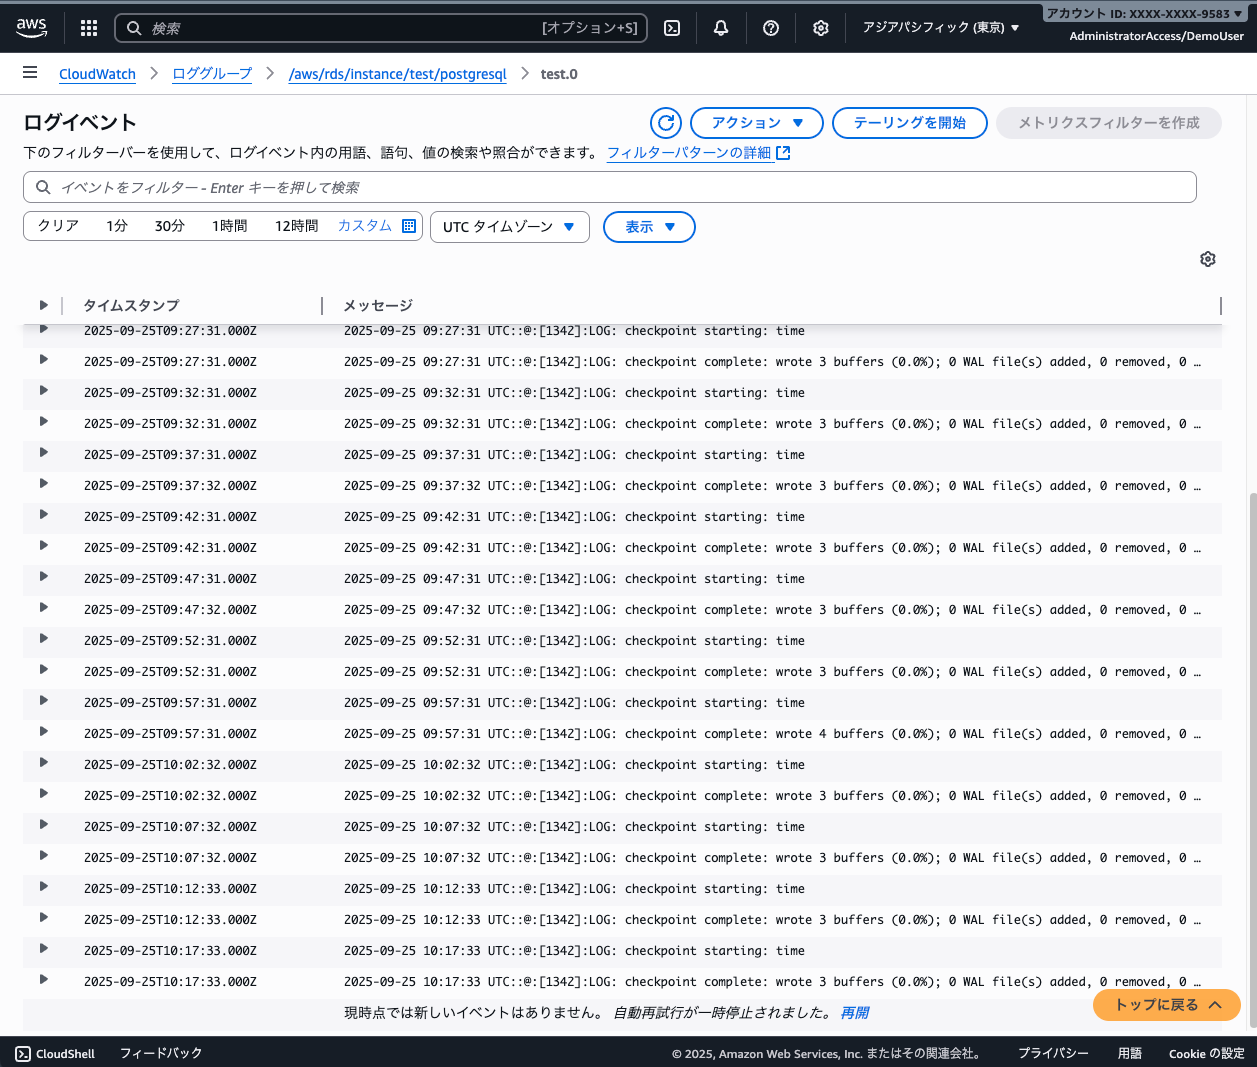Open 用語 footer link
This screenshot has width=1257, height=1067.
(1130, 1053)
